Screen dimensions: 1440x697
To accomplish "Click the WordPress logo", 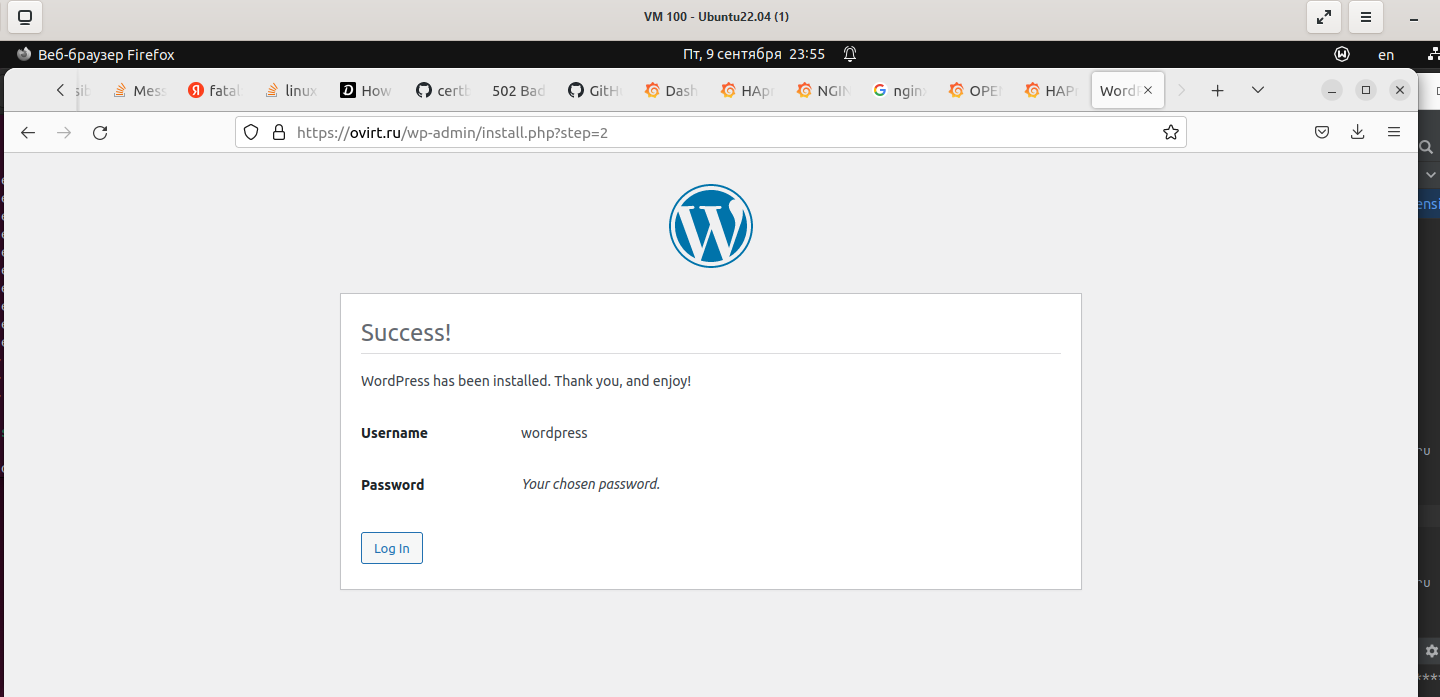I will point(711,226).
